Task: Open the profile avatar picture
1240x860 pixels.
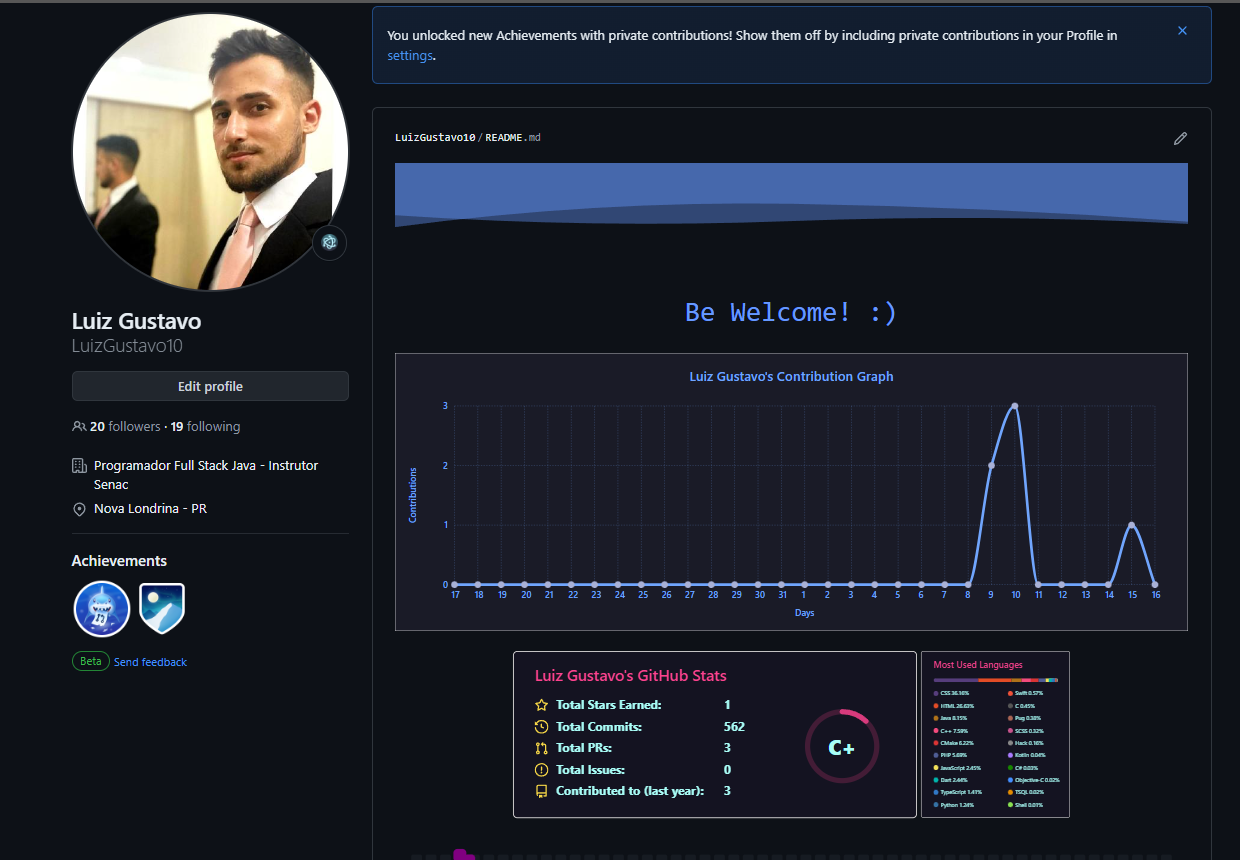Action: pos(210,152)
